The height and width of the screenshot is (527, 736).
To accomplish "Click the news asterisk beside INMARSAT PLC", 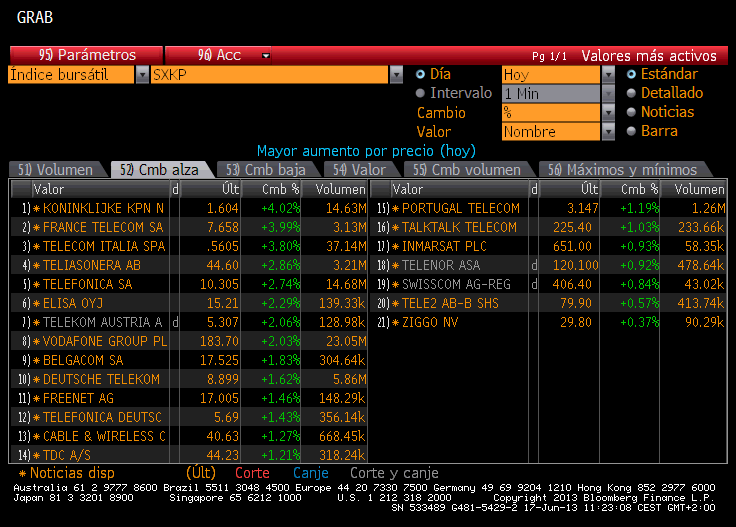I will [396, 246].
